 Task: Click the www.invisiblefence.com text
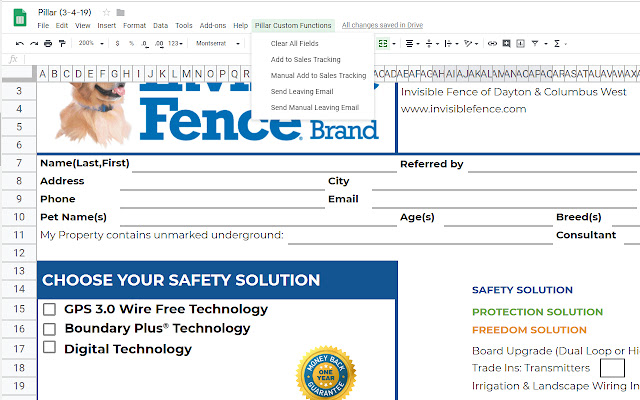coord(463,109)
